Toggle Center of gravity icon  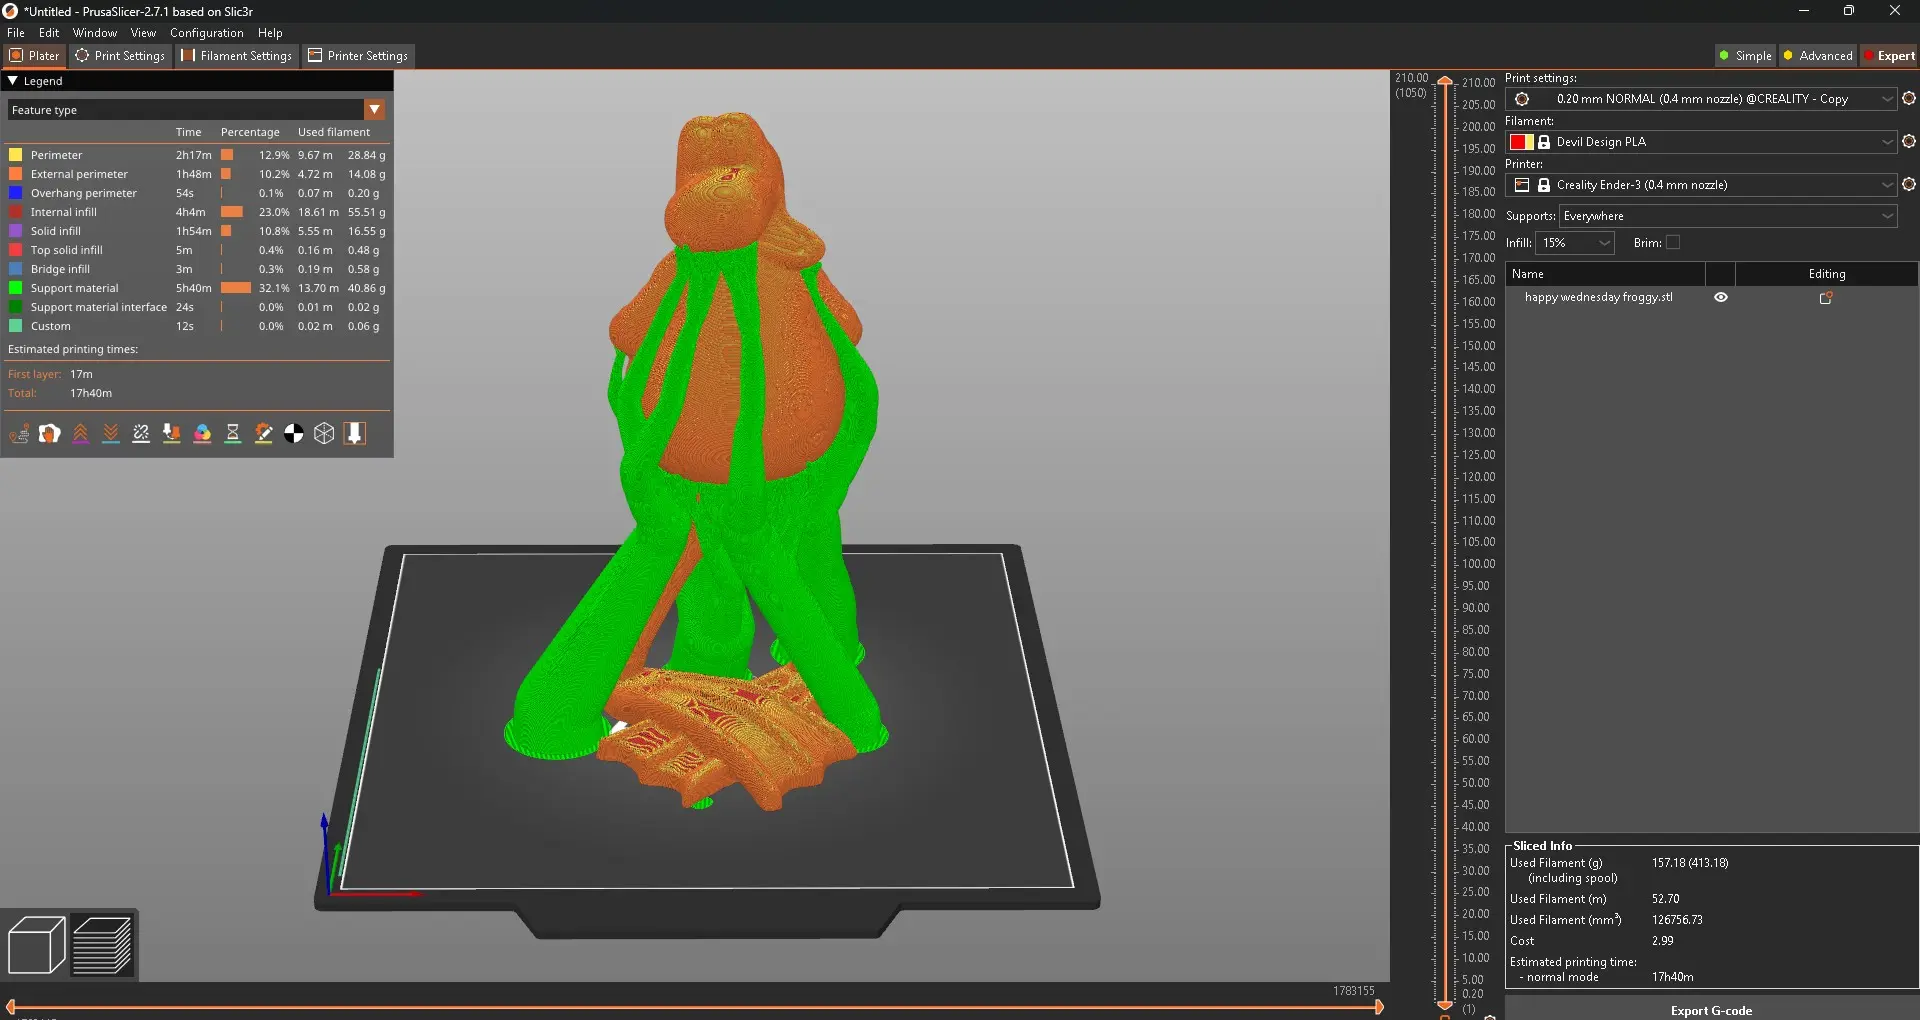point(294,434)
